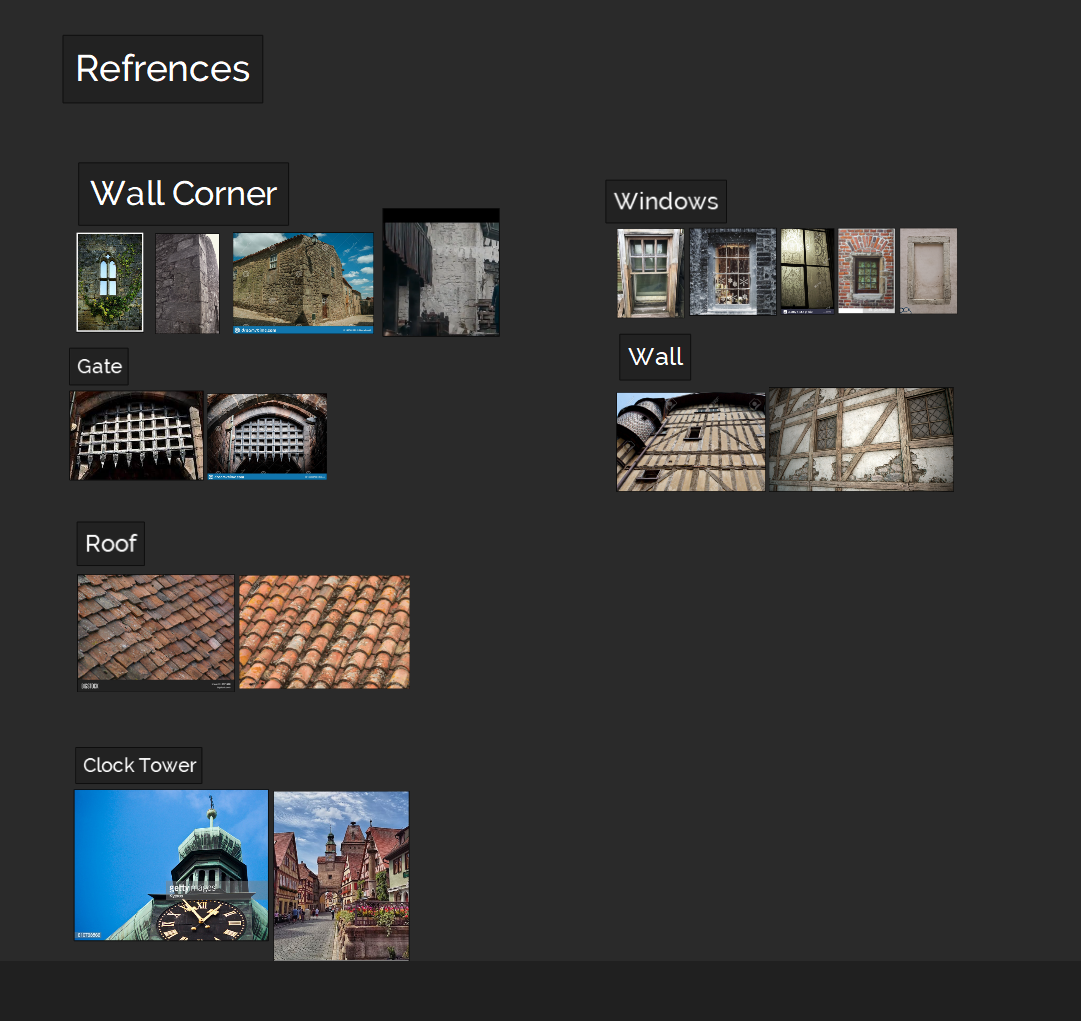Select the green clock tower close-up image
Viewport: 1081px width, 1021px height.
(x=172, y=865)
